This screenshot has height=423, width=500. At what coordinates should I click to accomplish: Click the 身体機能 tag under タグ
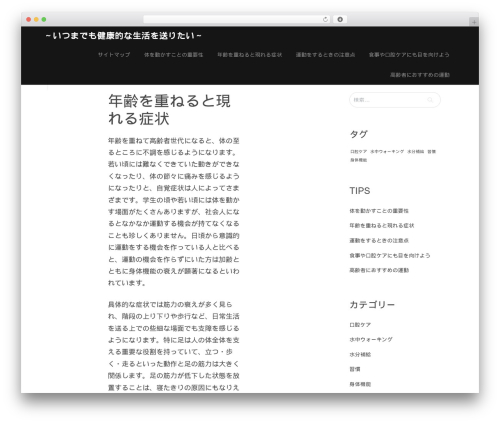coord(358,160)
